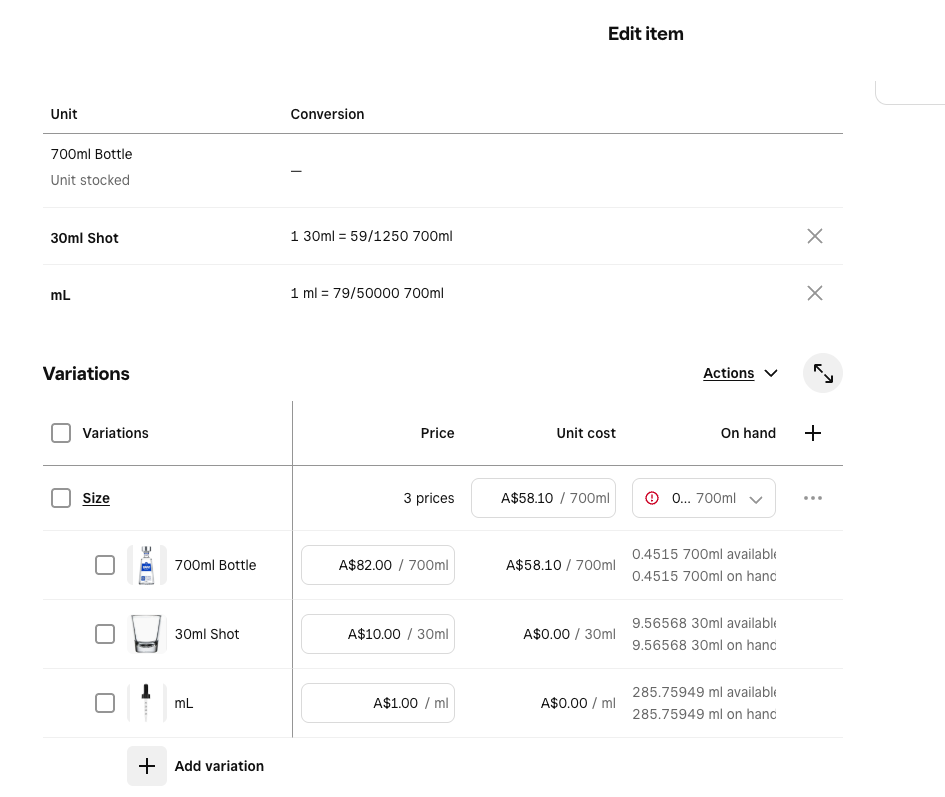
Task: Click the Unit cost column header
Action: pyautogui.click(x=586, y=433)
